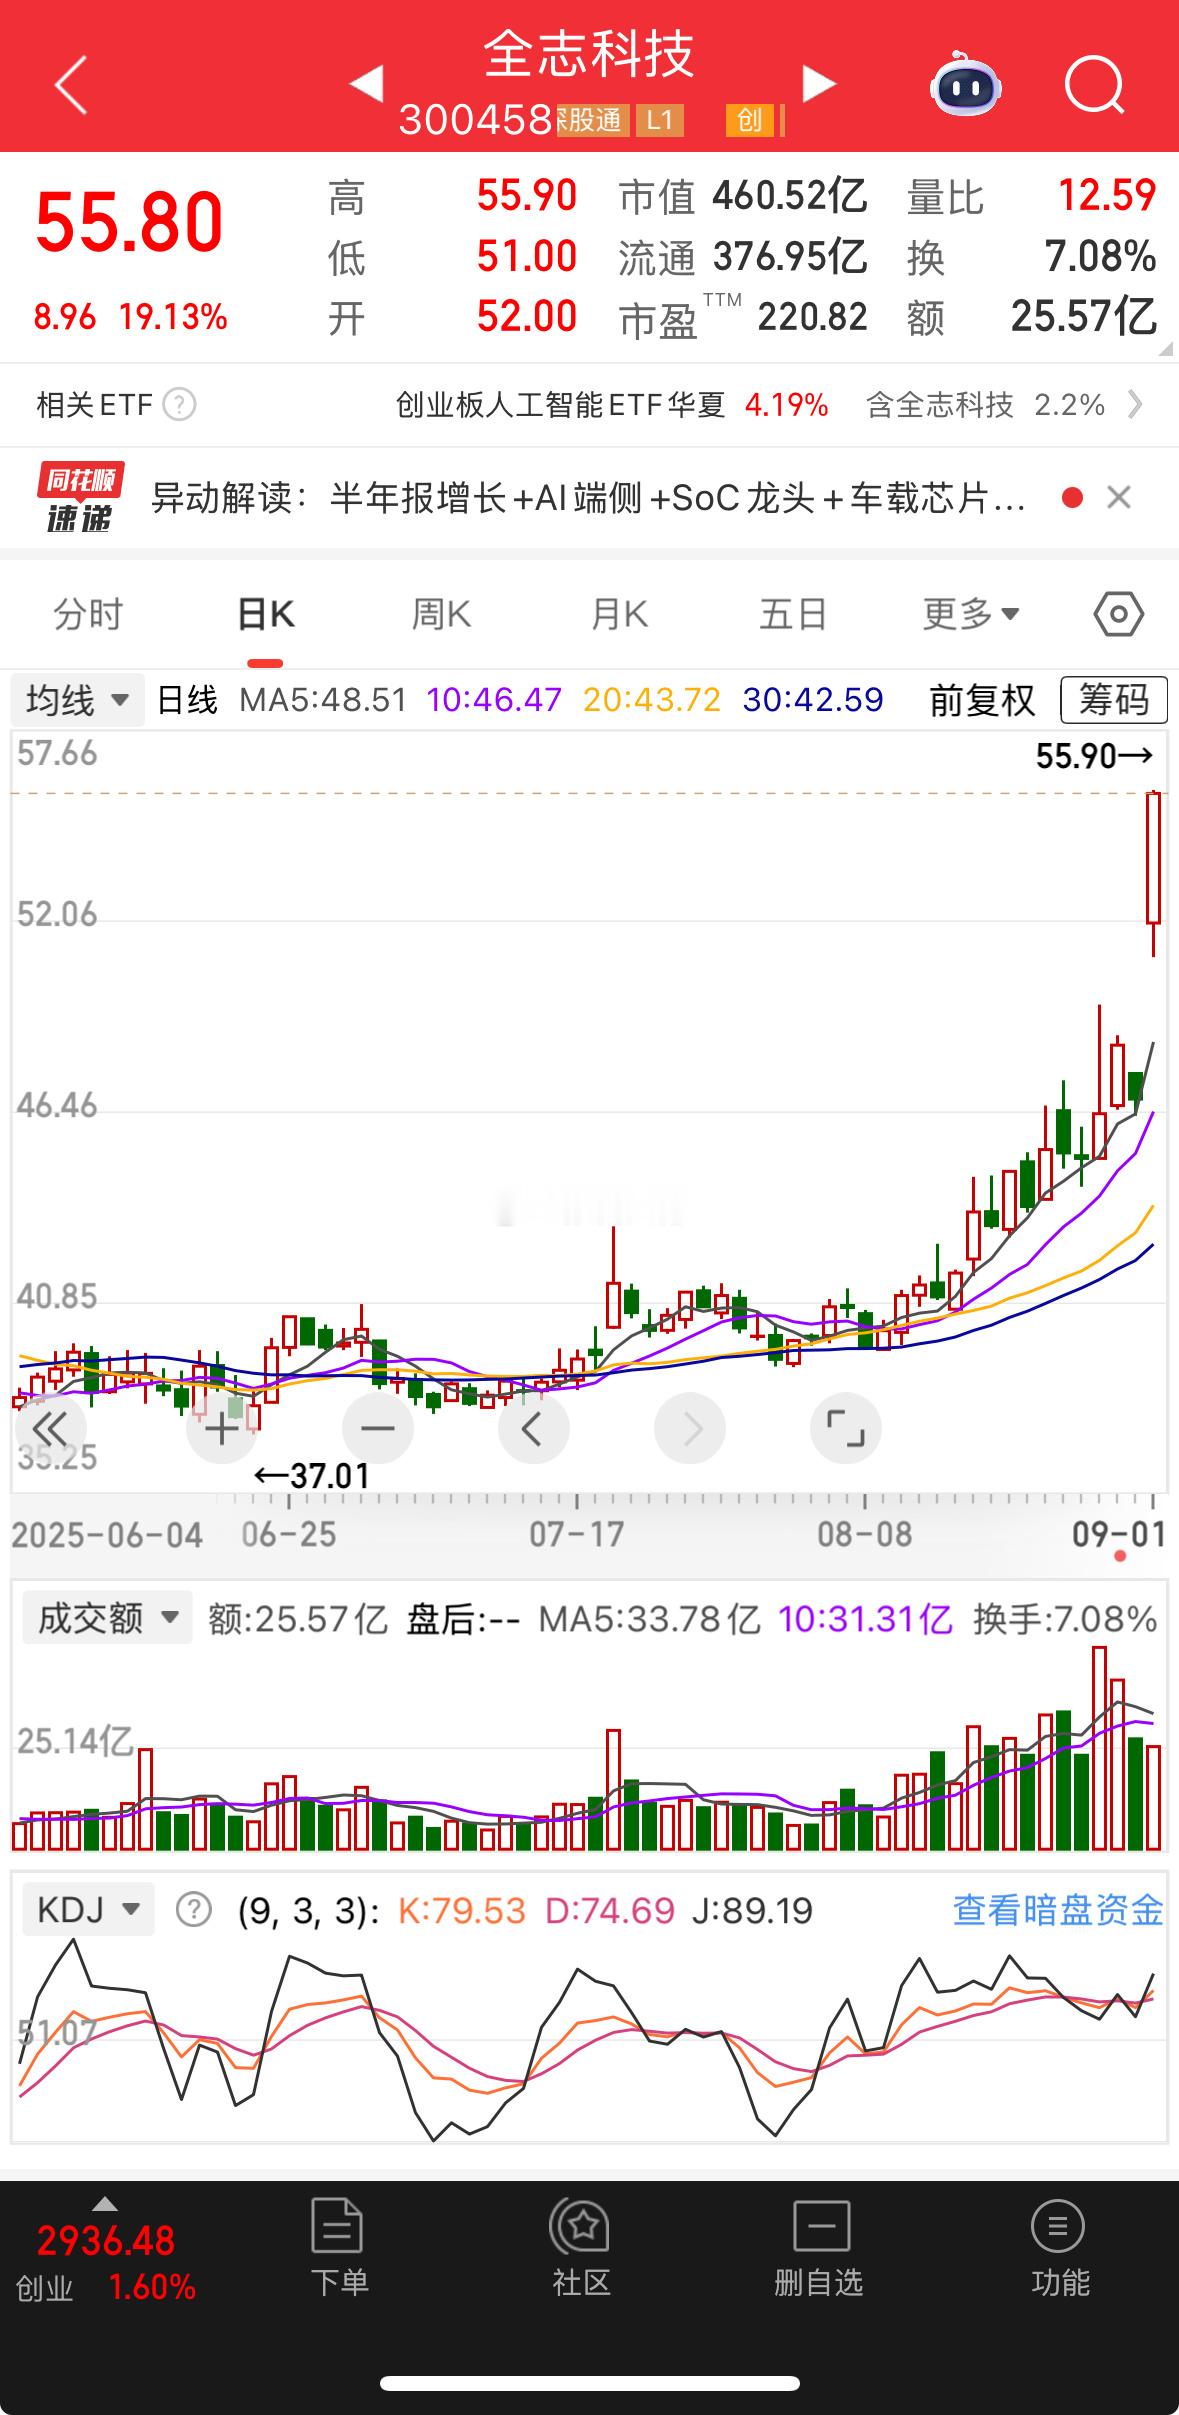Tap the 全志科技 stock title
Viewport: 1179px width, 2415px height.
pyautogui.click(x=589, y=54)
